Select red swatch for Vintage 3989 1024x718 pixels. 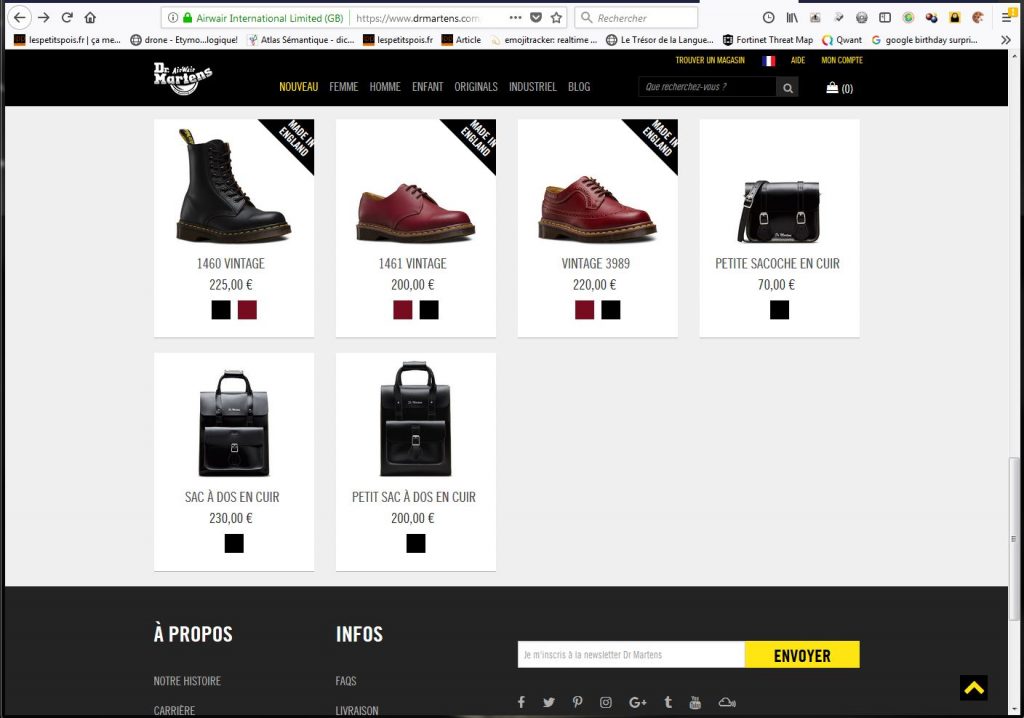pos(584,310)
